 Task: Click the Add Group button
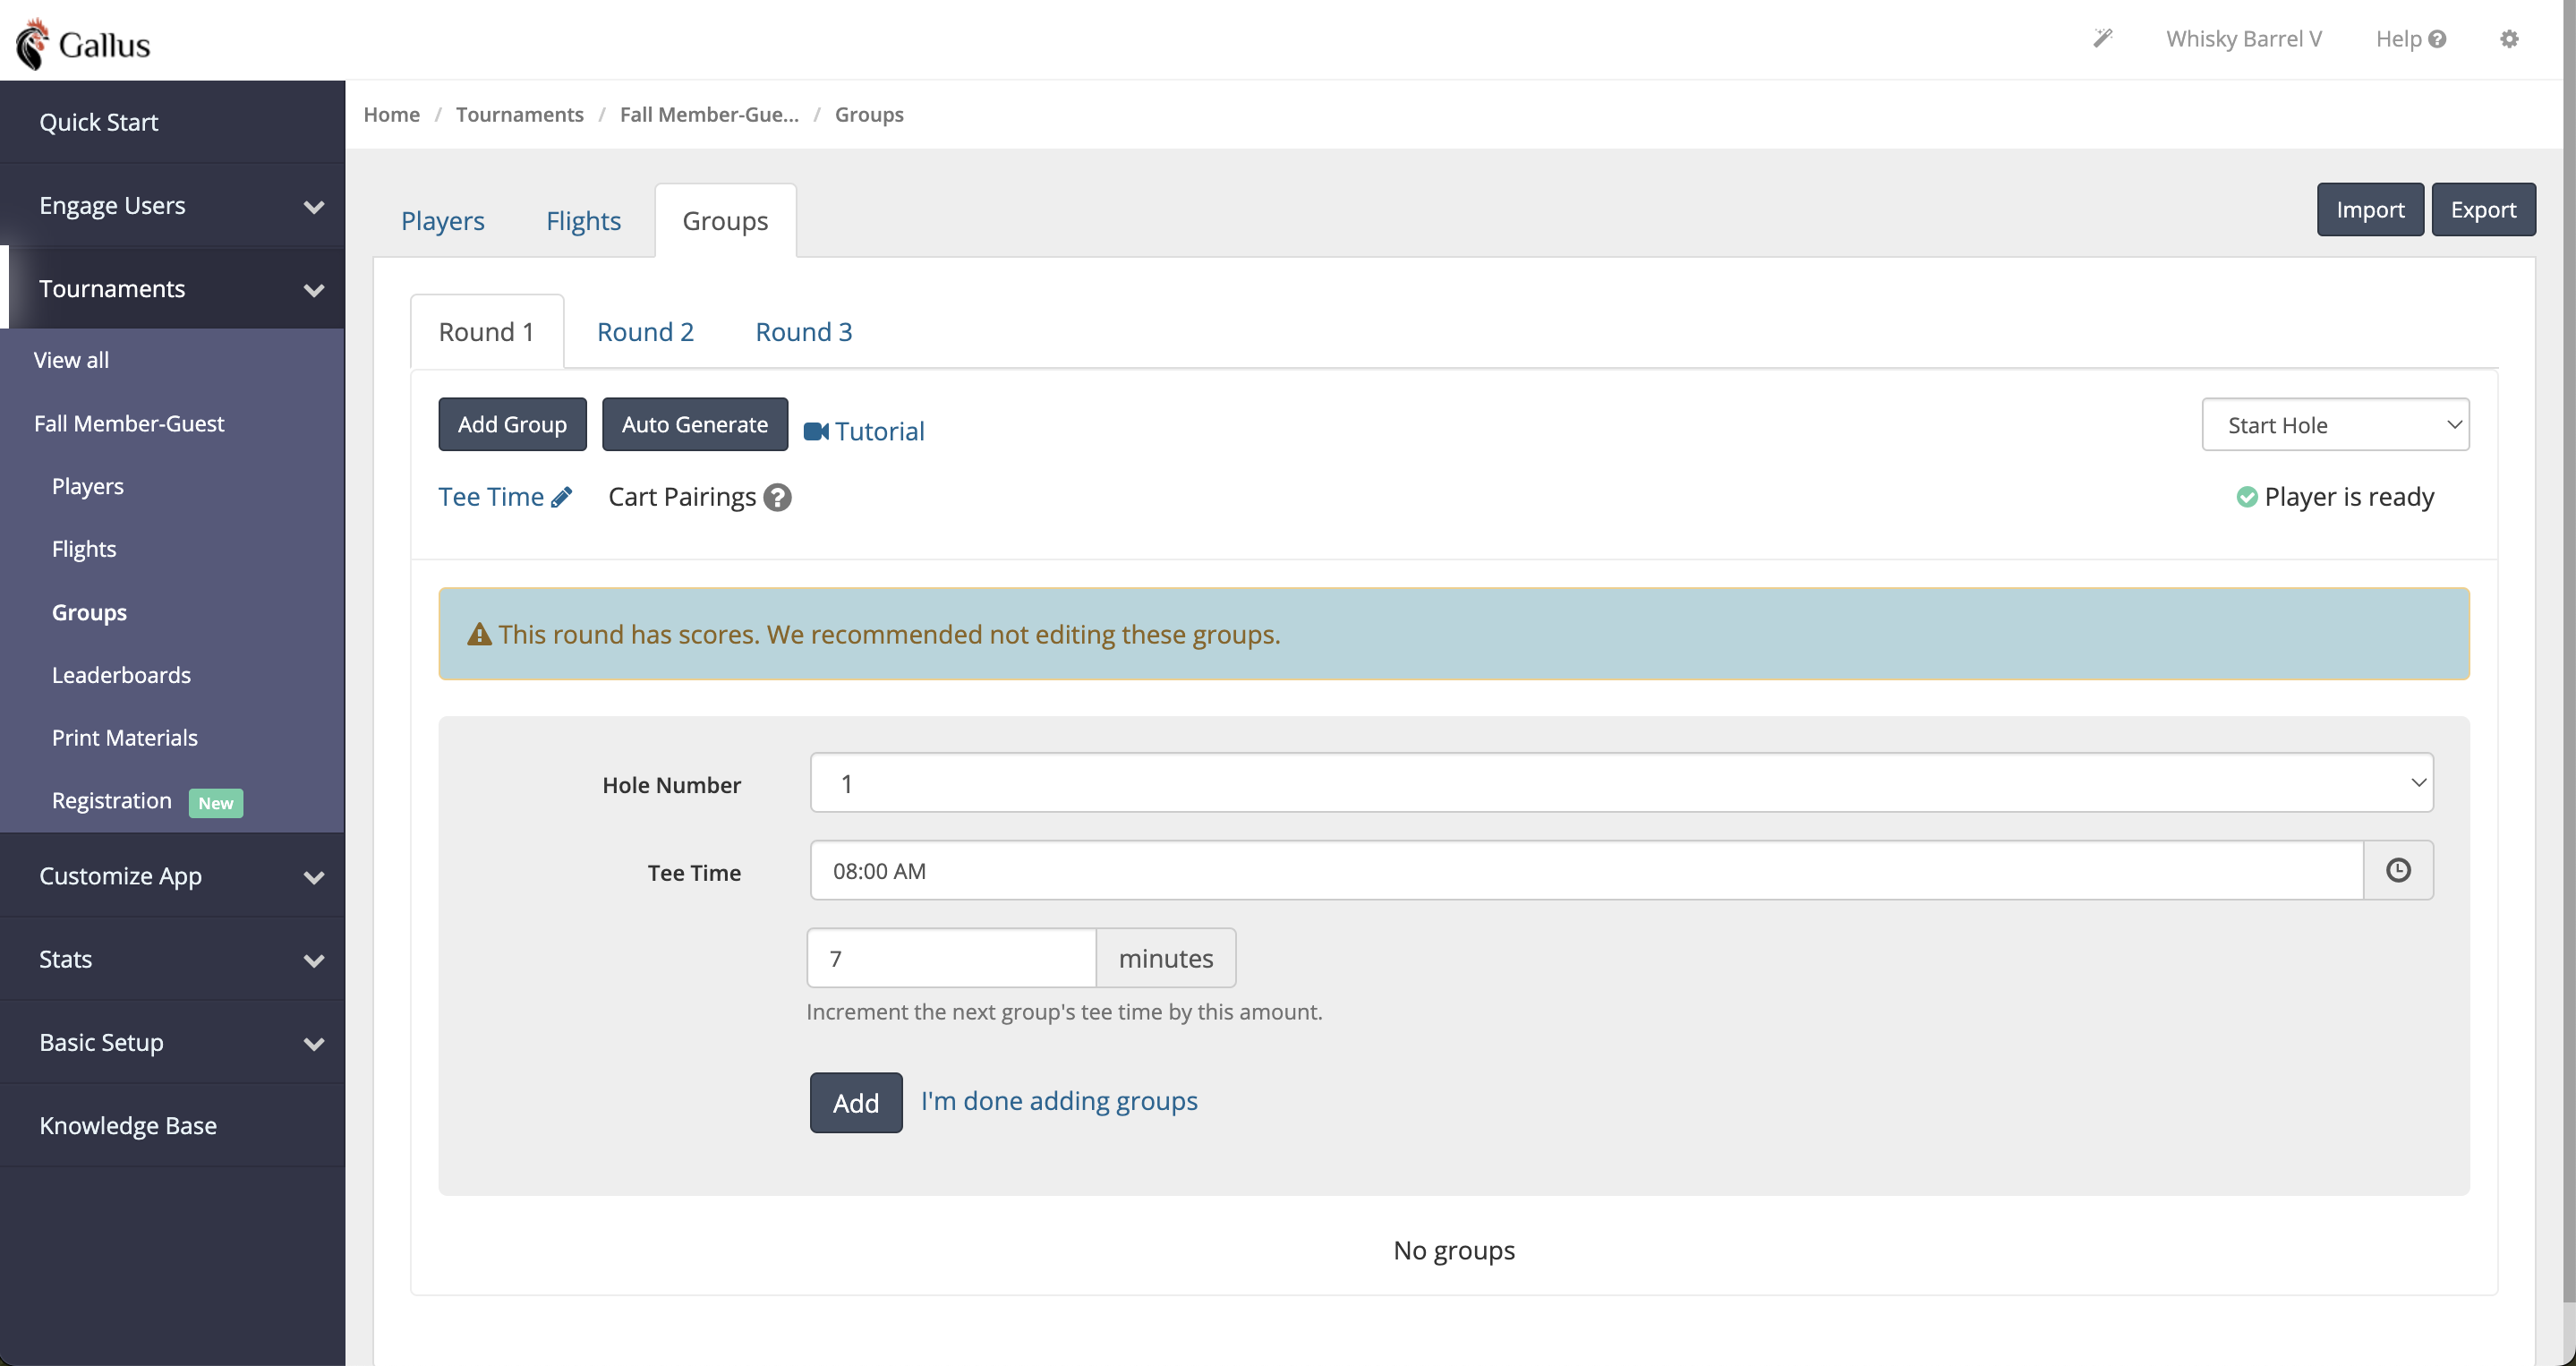click(512, 424)
